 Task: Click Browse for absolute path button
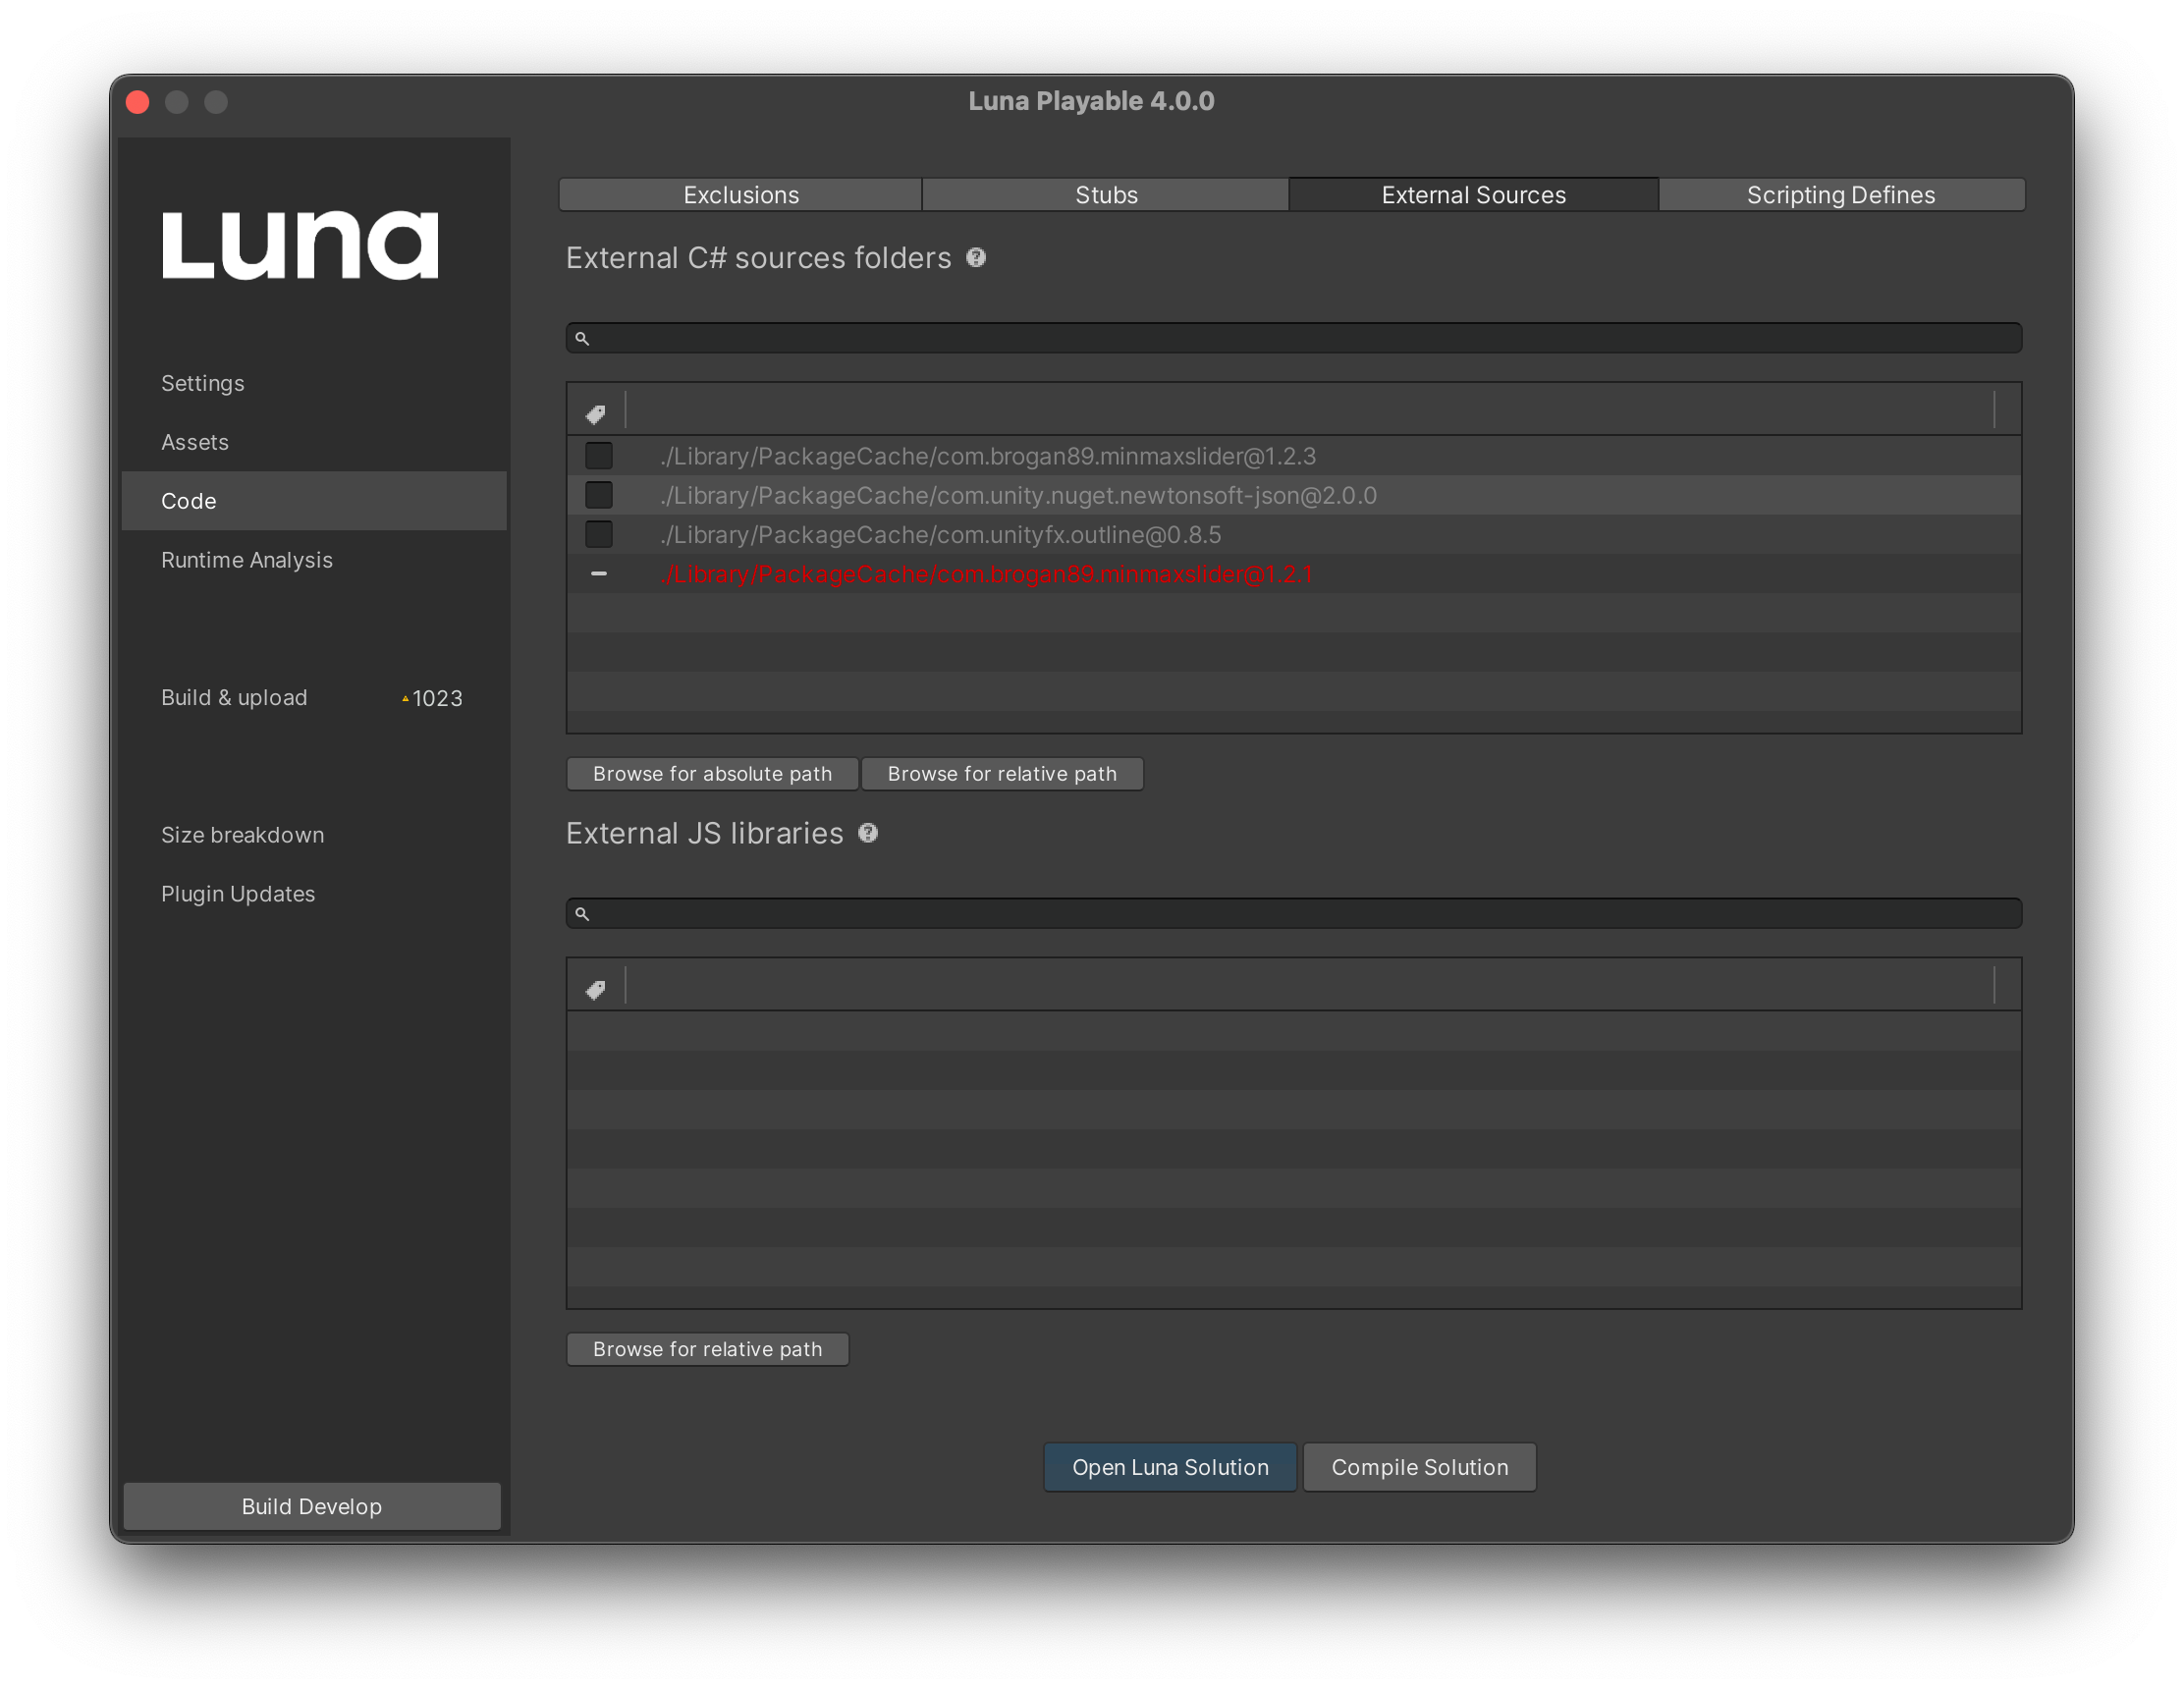coord(712,773)
